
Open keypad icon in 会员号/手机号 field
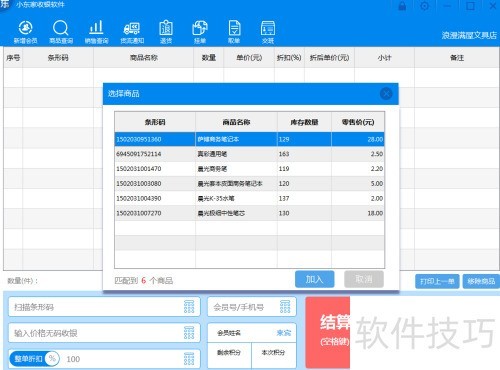pos(285,306)
